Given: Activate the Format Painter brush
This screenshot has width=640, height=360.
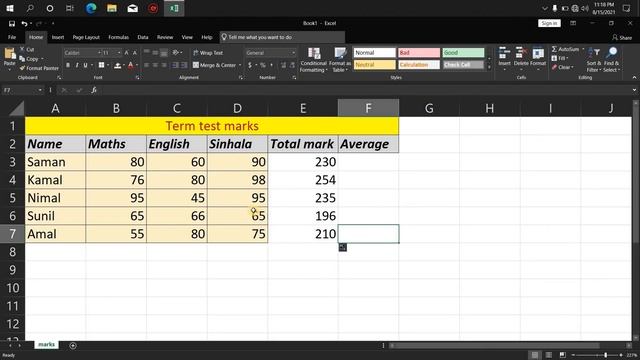Looking at the screenshot, I should (x=39, y=68).
